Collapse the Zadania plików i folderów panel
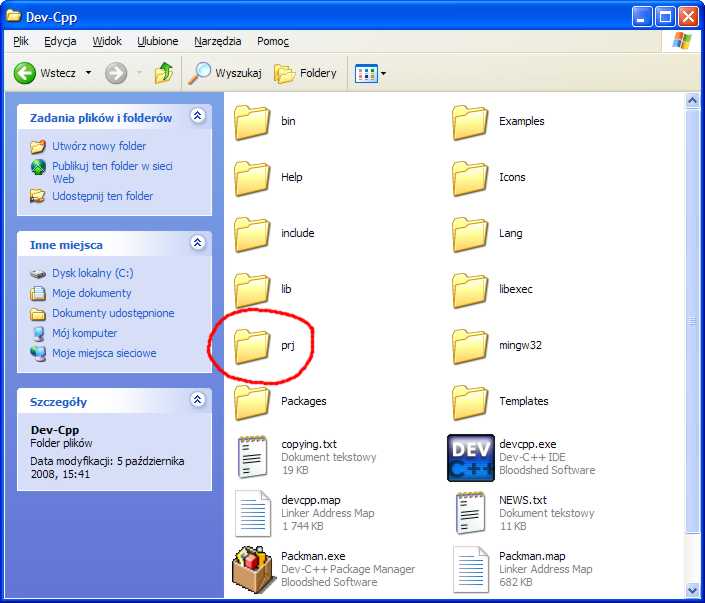Viewport: 705px width, 603px height. click(x=197, y=117)
